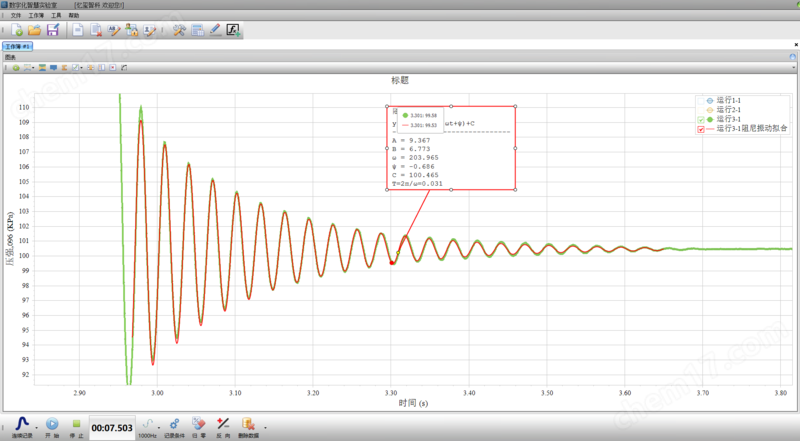Click the green refresh icon in chart toolbar
The image size is (800, 441).
pyautogui.click(x=16, y=67)
